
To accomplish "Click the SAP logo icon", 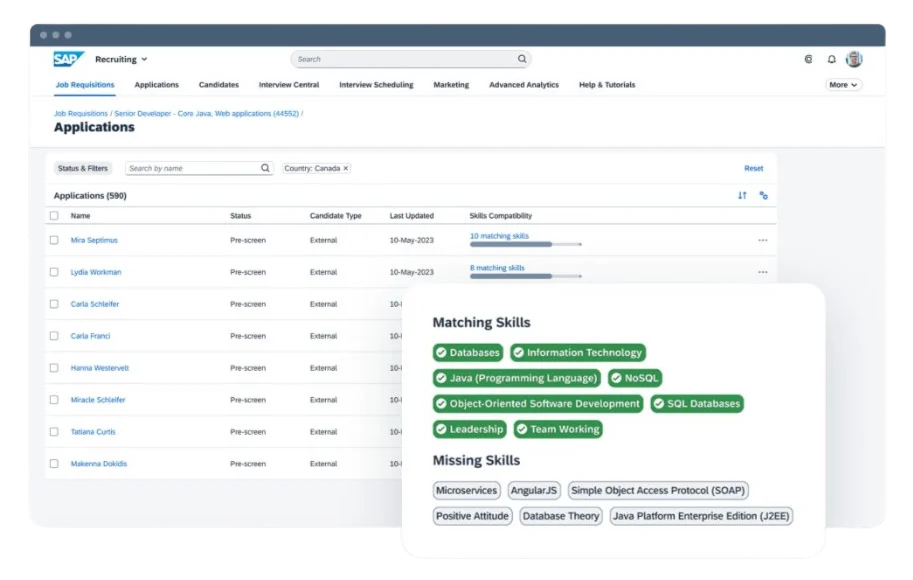I will coord(68,59).
